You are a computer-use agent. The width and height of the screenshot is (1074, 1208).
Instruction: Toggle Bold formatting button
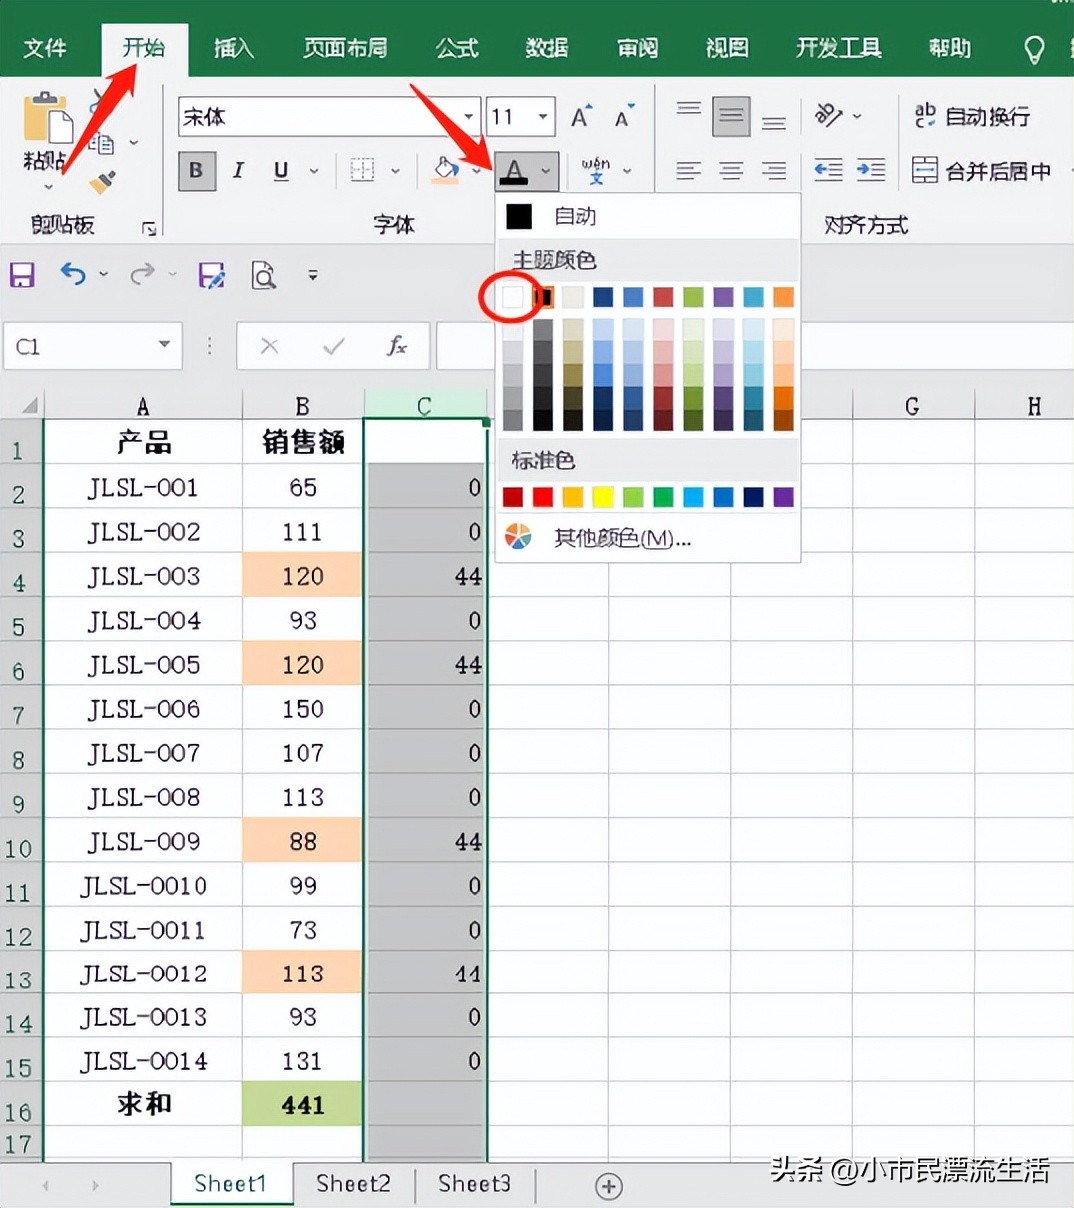196,171
